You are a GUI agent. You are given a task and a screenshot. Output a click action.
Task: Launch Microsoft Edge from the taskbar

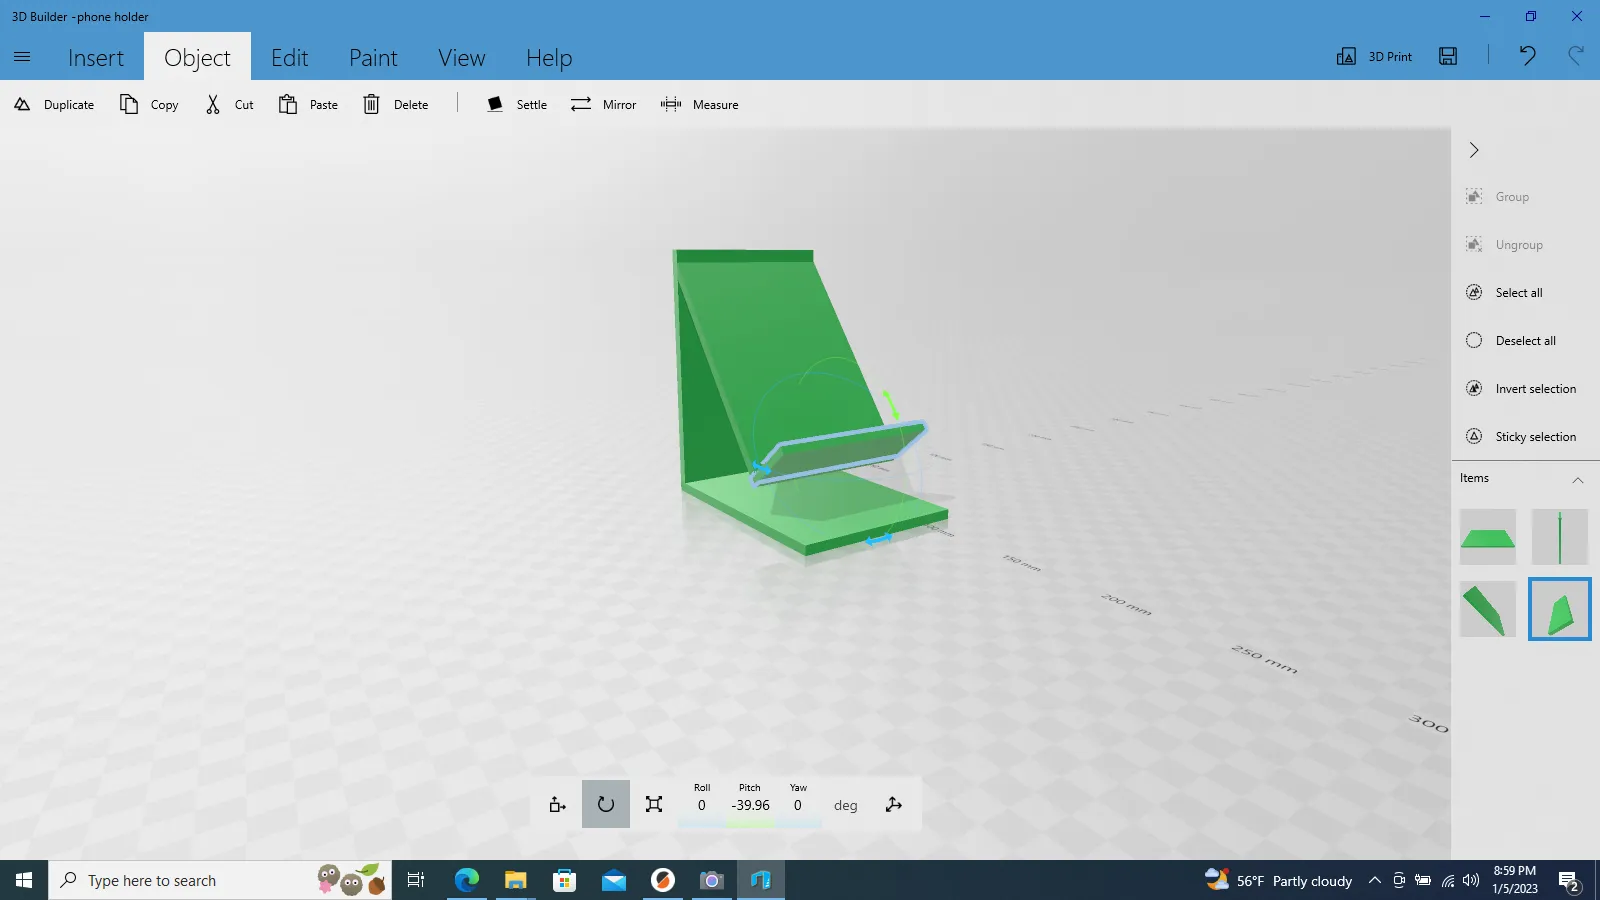(x=467, y=880)
